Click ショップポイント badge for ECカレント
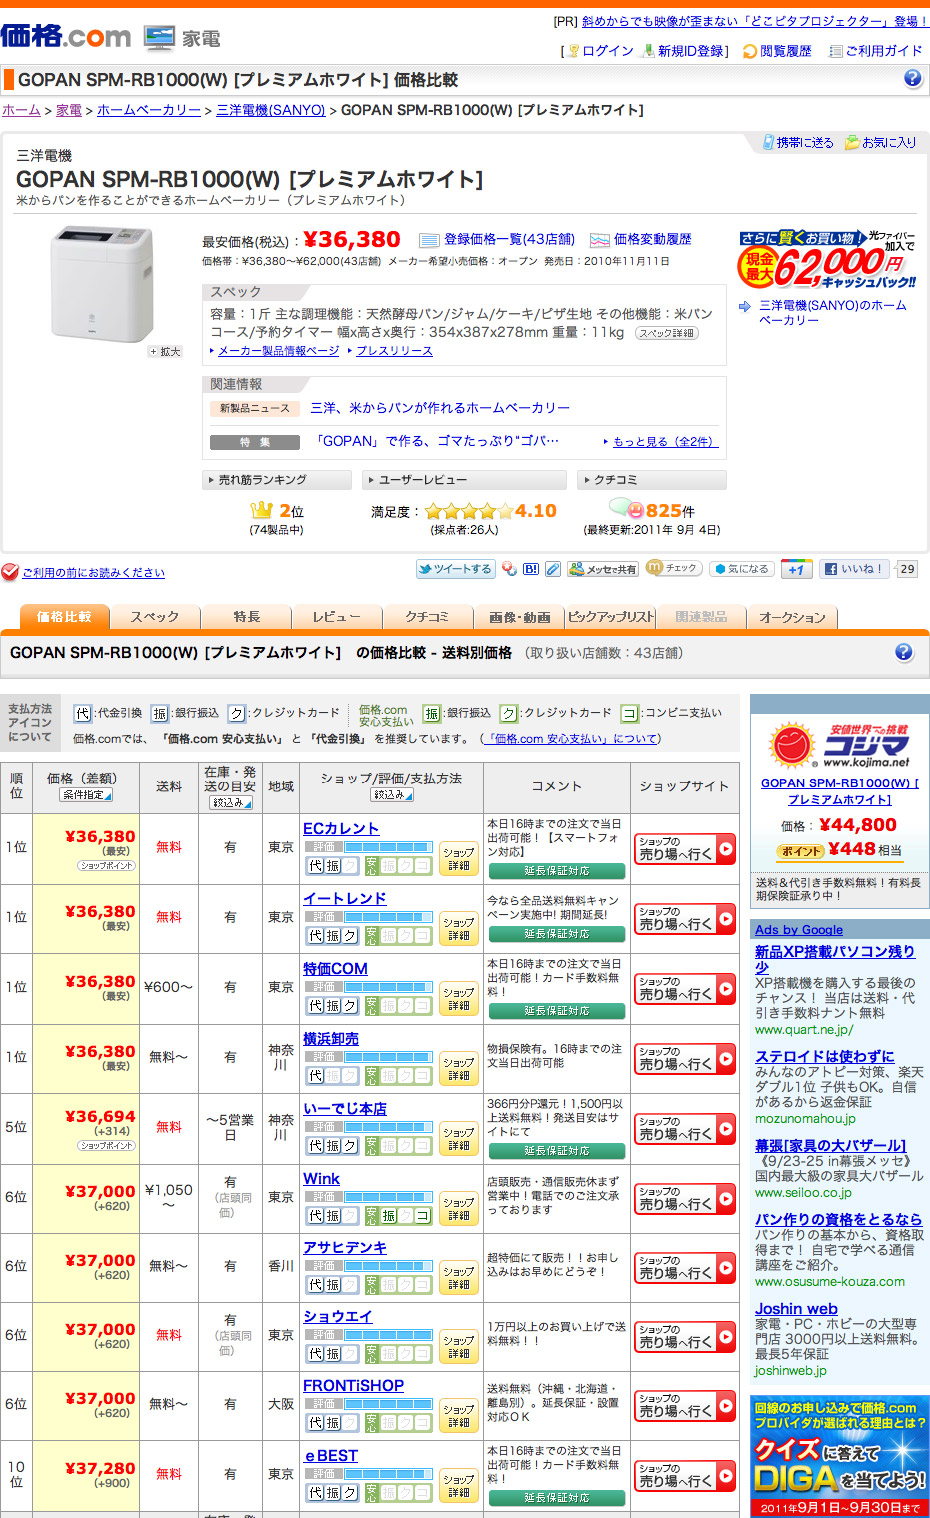Image resolution: width=930 pixels, height=1518 pixels. [107, 866]
